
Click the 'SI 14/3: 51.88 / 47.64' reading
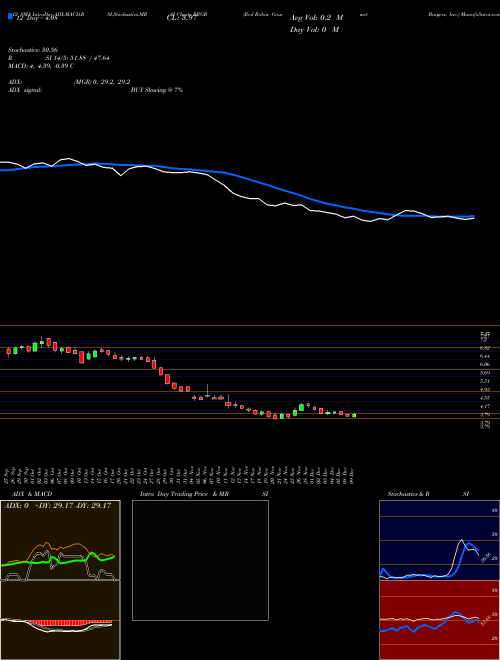(78, 58)
